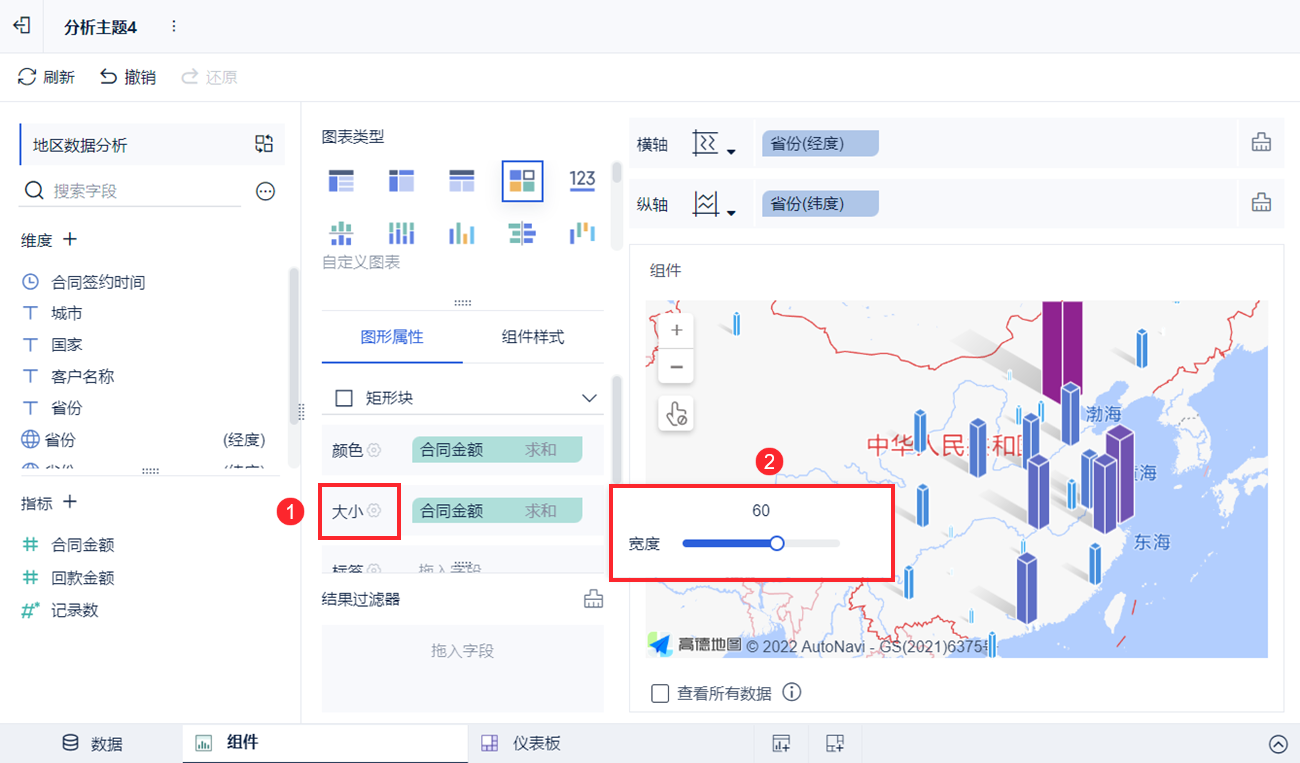
Task: Open the three-dot menu beside 分析主题4
Action: coord(174,27)
